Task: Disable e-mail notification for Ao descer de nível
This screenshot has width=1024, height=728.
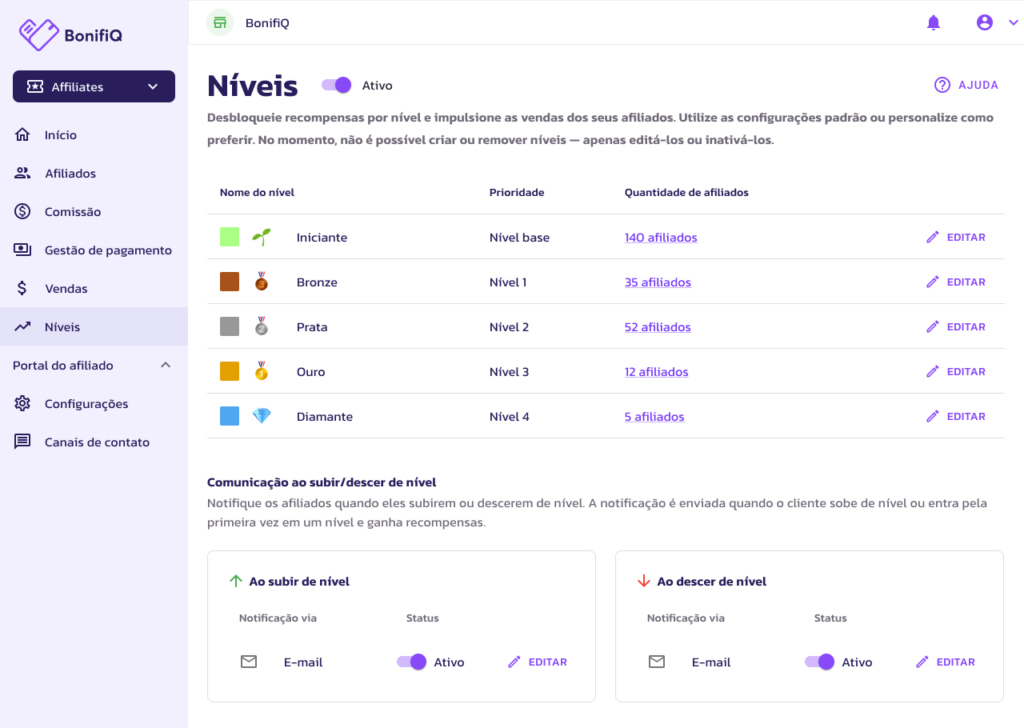Action: coord(820,662)
